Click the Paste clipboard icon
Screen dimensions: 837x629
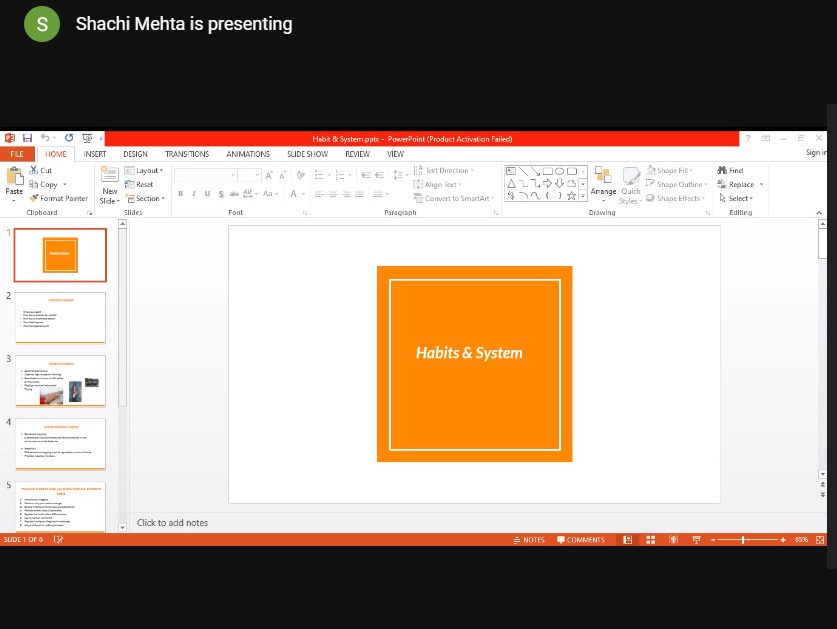(14, 176)
